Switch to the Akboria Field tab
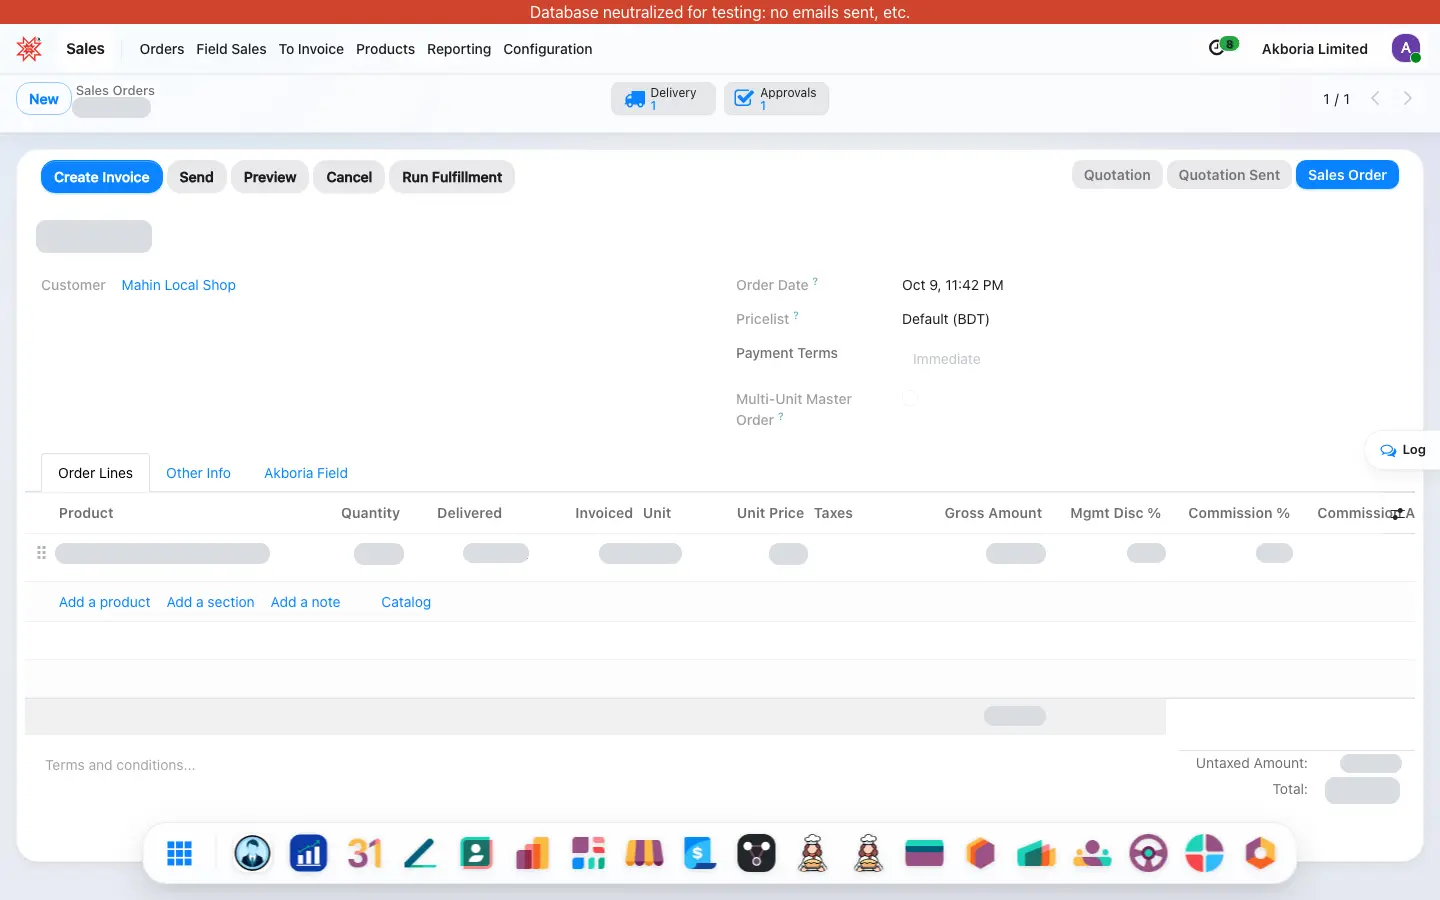Image resolution: width=1440 pixels, height=900 pixels. click(306, 473)
